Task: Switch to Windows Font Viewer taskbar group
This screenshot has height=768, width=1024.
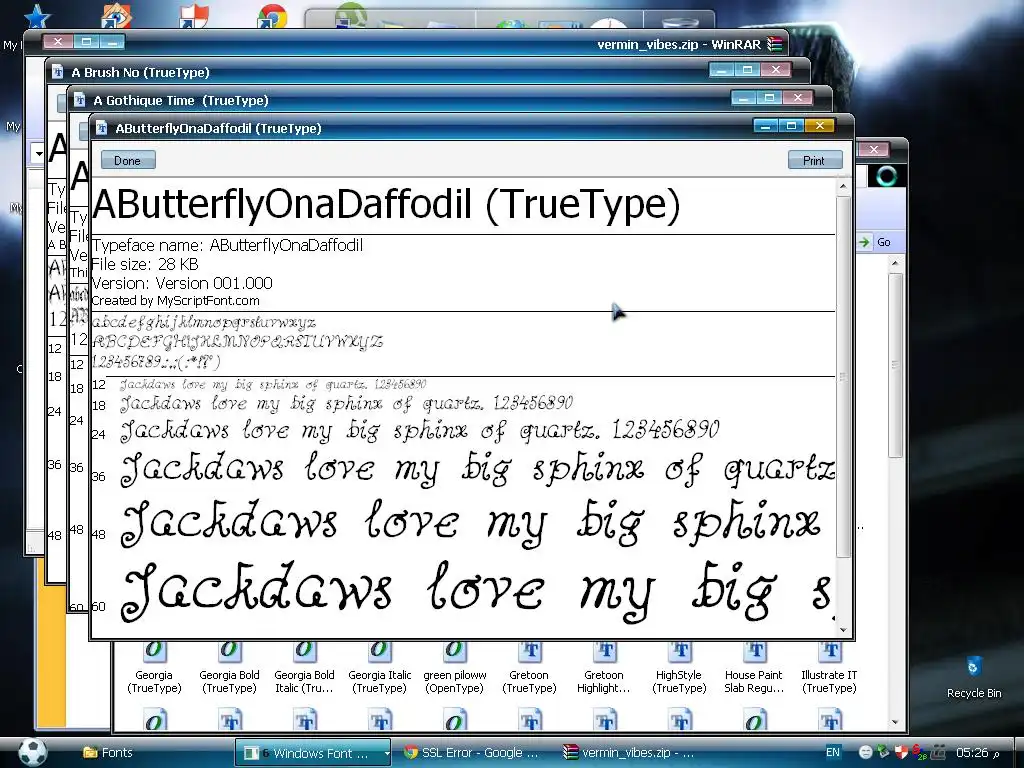Action: [312, 753]
